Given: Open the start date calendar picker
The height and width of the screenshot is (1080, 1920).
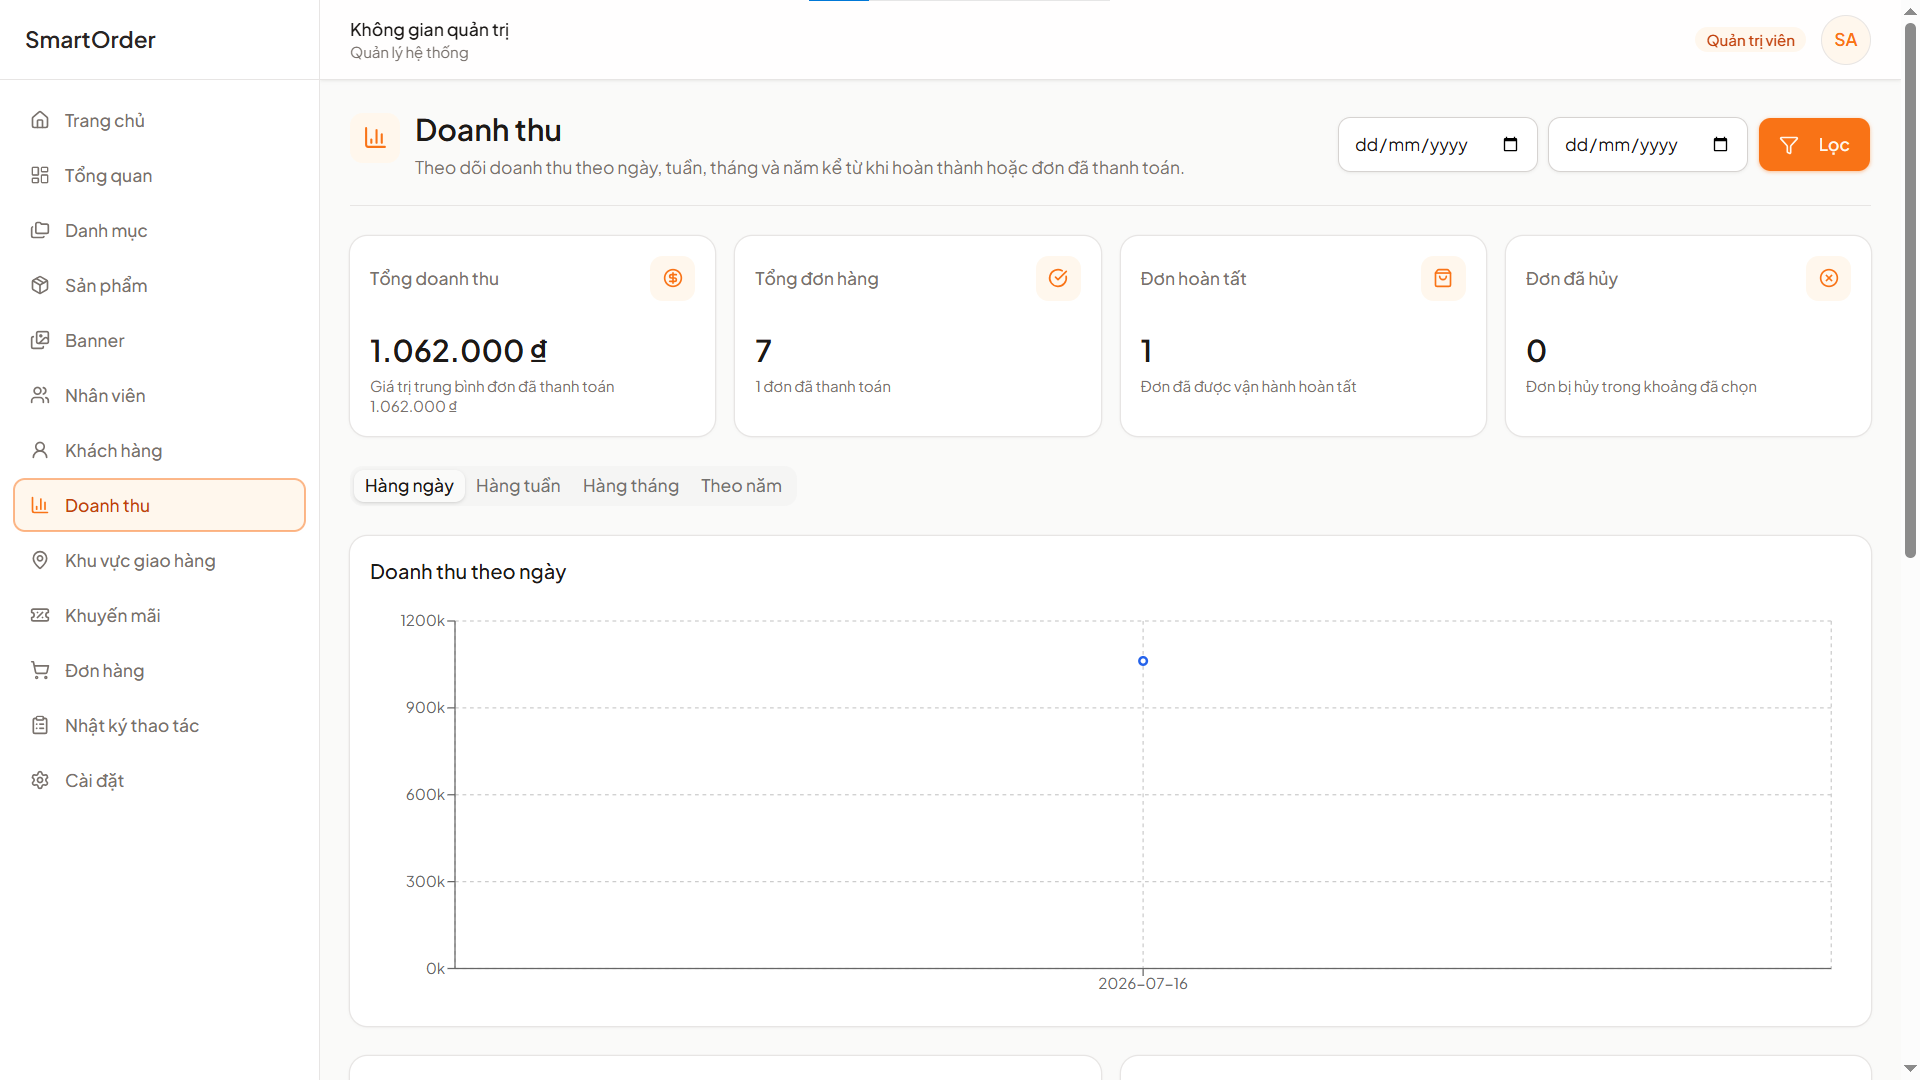Looking at the screenshot, I should [x=1510, y=145].
